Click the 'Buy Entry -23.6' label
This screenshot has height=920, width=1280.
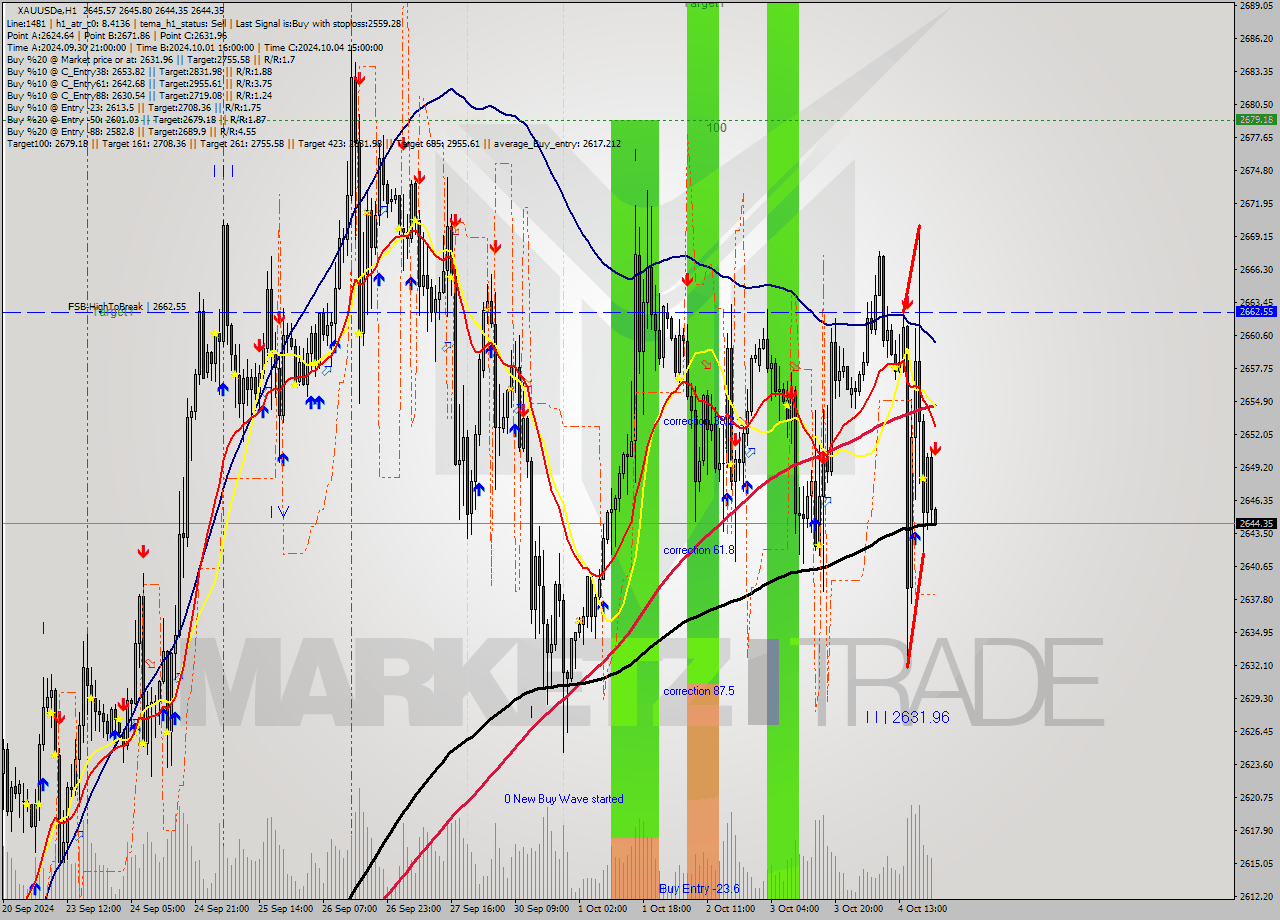click(x=699, y=889)
